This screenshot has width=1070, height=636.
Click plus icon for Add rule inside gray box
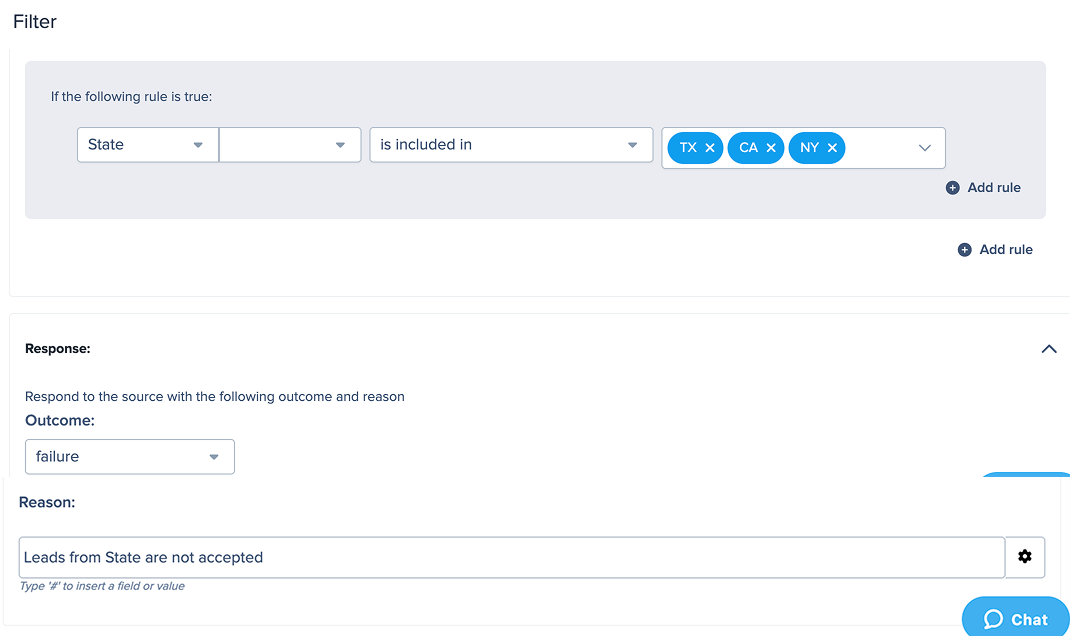953,188
